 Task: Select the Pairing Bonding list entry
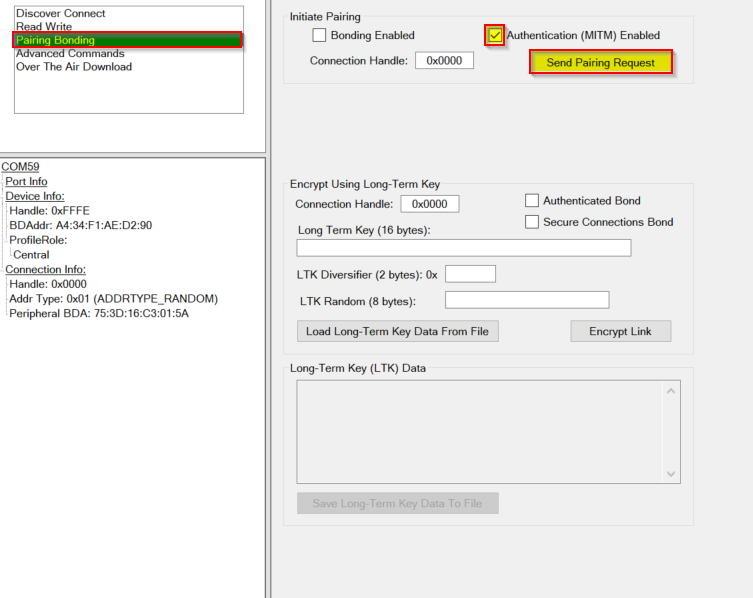[x=56, y=40]
